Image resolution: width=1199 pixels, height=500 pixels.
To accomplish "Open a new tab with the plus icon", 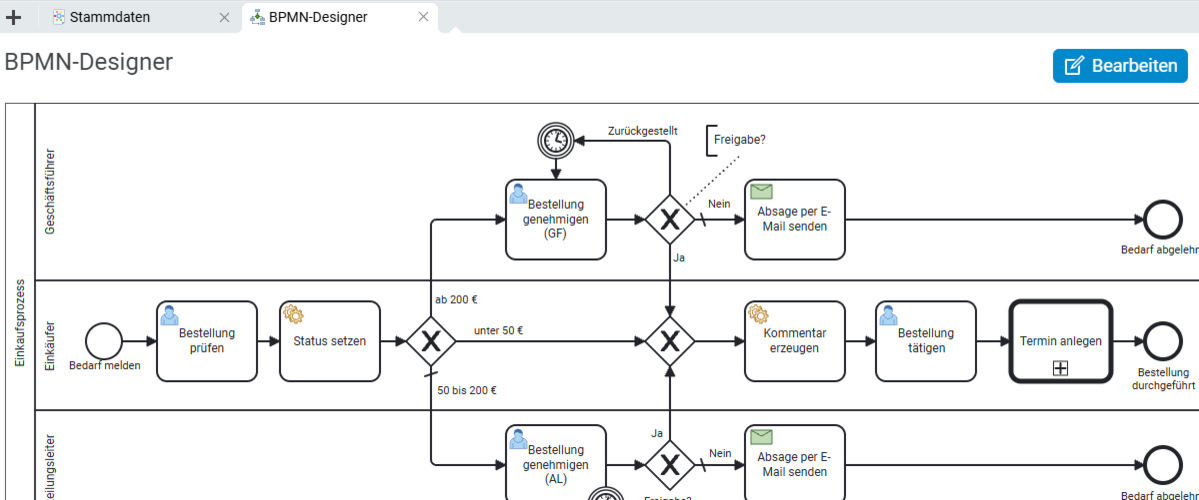I will 13,17.
